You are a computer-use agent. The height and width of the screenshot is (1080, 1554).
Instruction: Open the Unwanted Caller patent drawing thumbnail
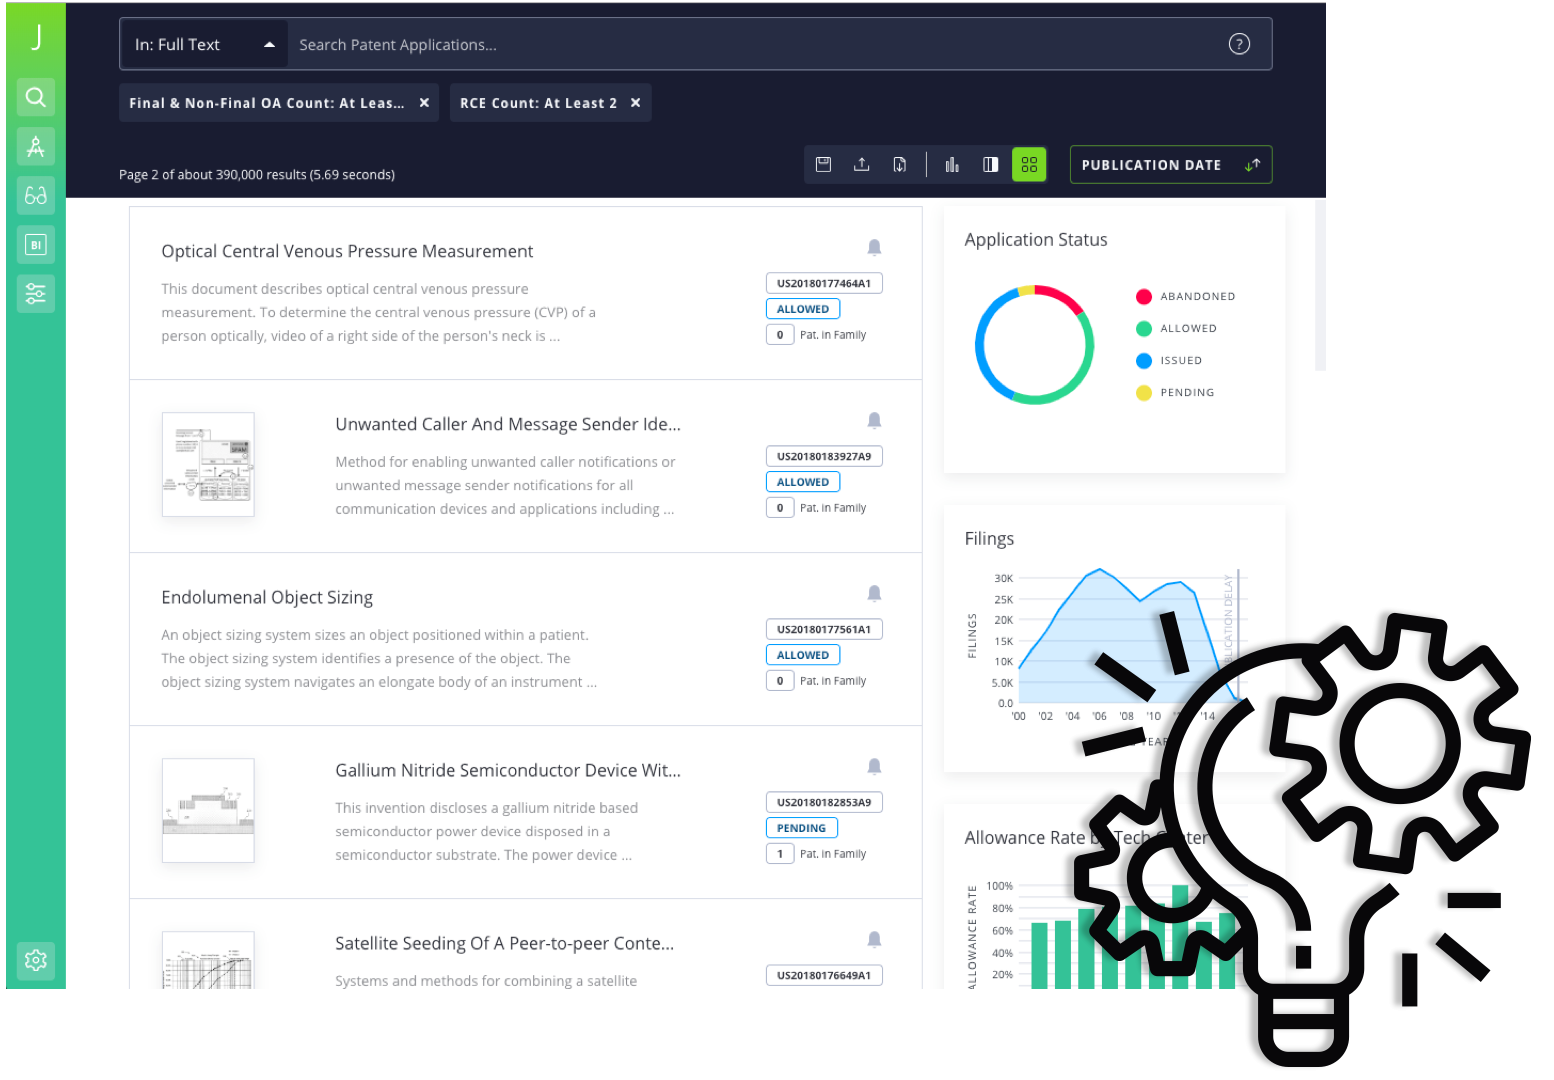[x=208, y=464]
